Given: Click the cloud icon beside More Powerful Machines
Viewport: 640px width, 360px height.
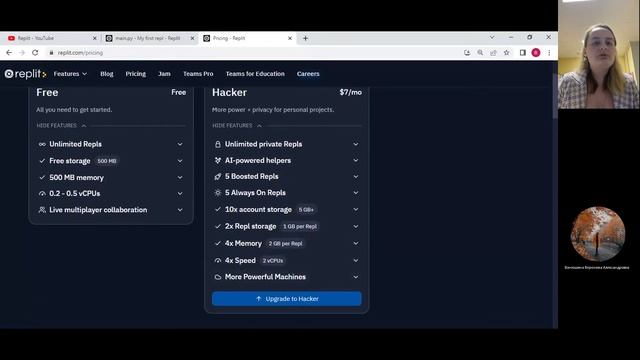Looking at the screenshot, I should [218, 277].
